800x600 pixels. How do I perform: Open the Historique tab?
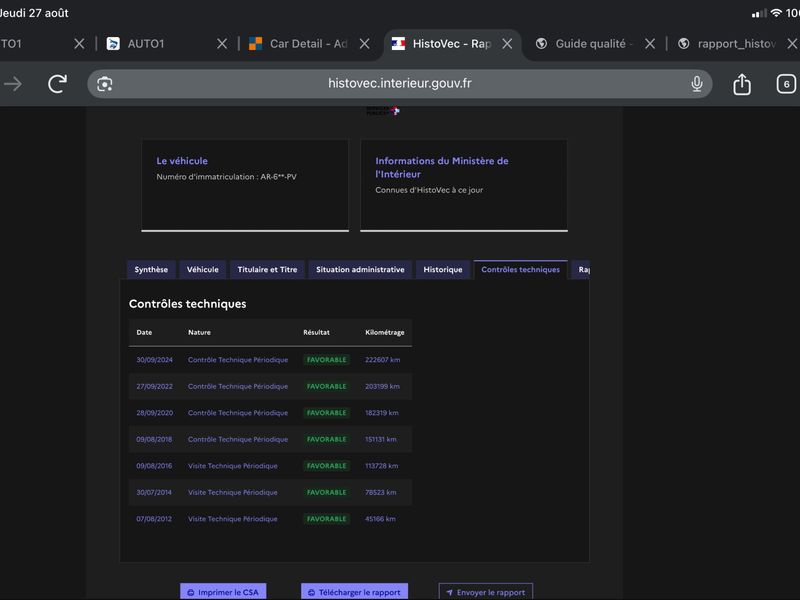[443, 269]
